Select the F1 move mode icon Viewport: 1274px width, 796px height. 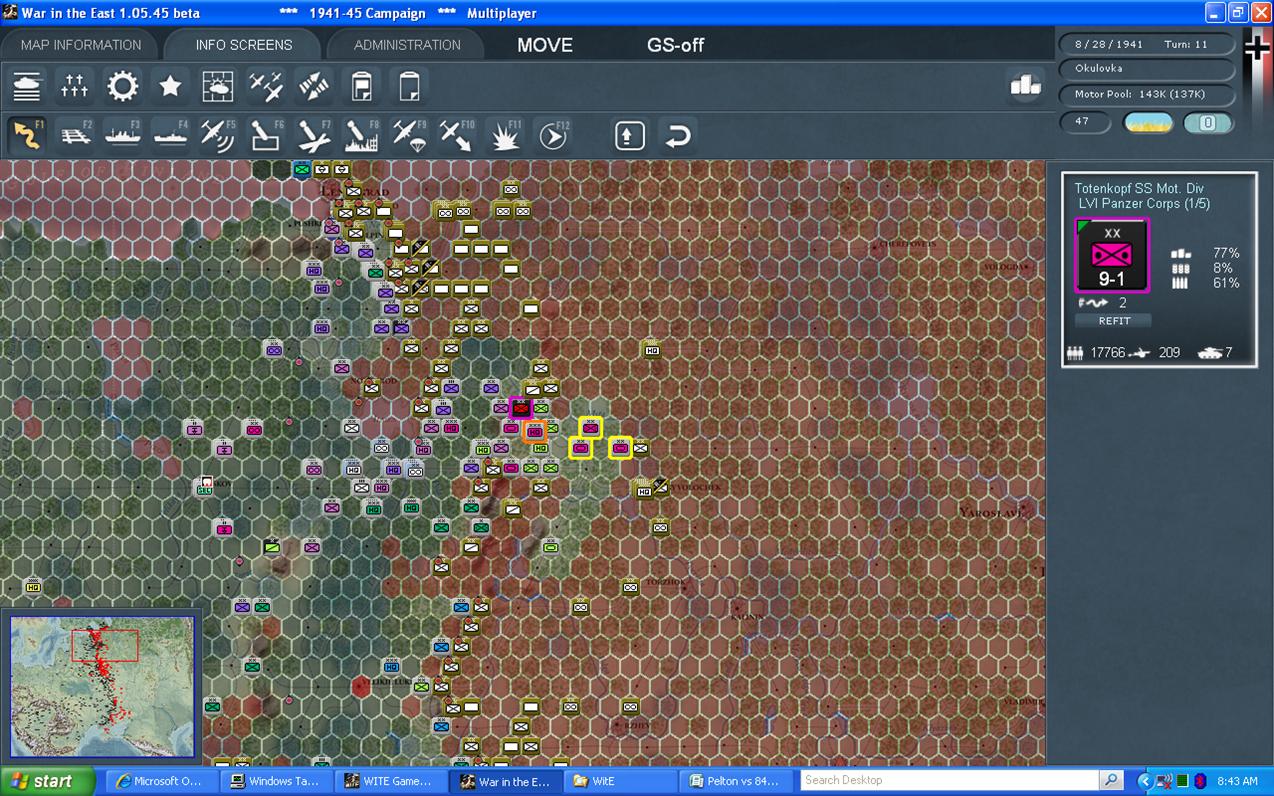tap(27, 134)
